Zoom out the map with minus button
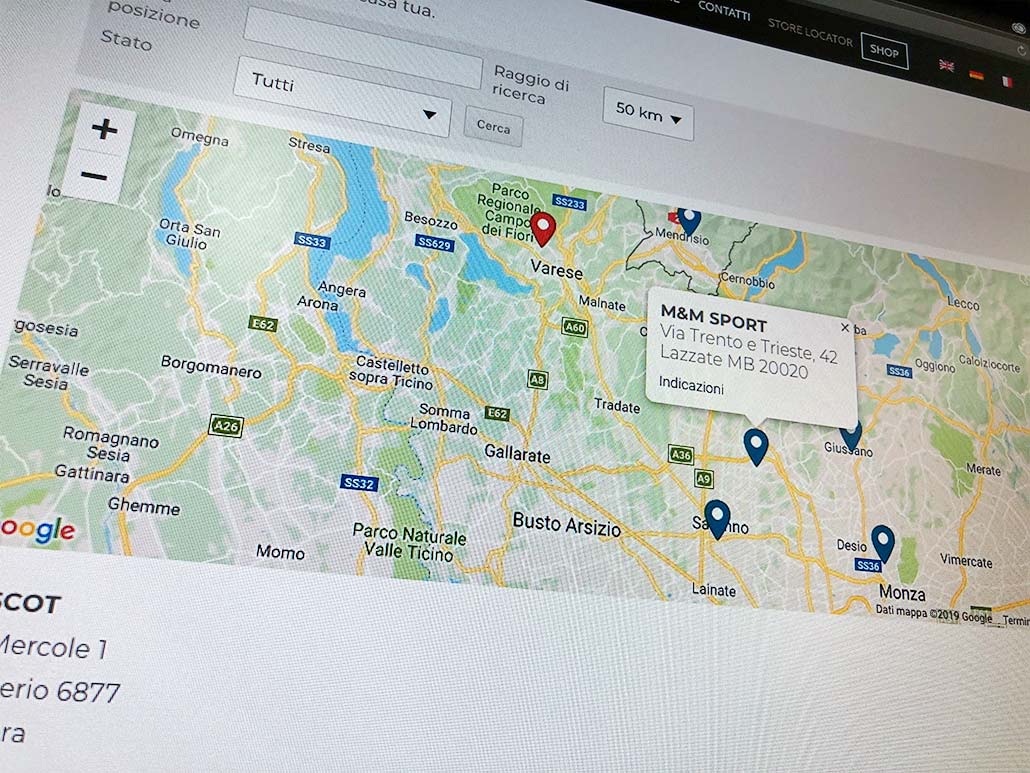This screenshot has width=1030, height=773. click(94, 176)
